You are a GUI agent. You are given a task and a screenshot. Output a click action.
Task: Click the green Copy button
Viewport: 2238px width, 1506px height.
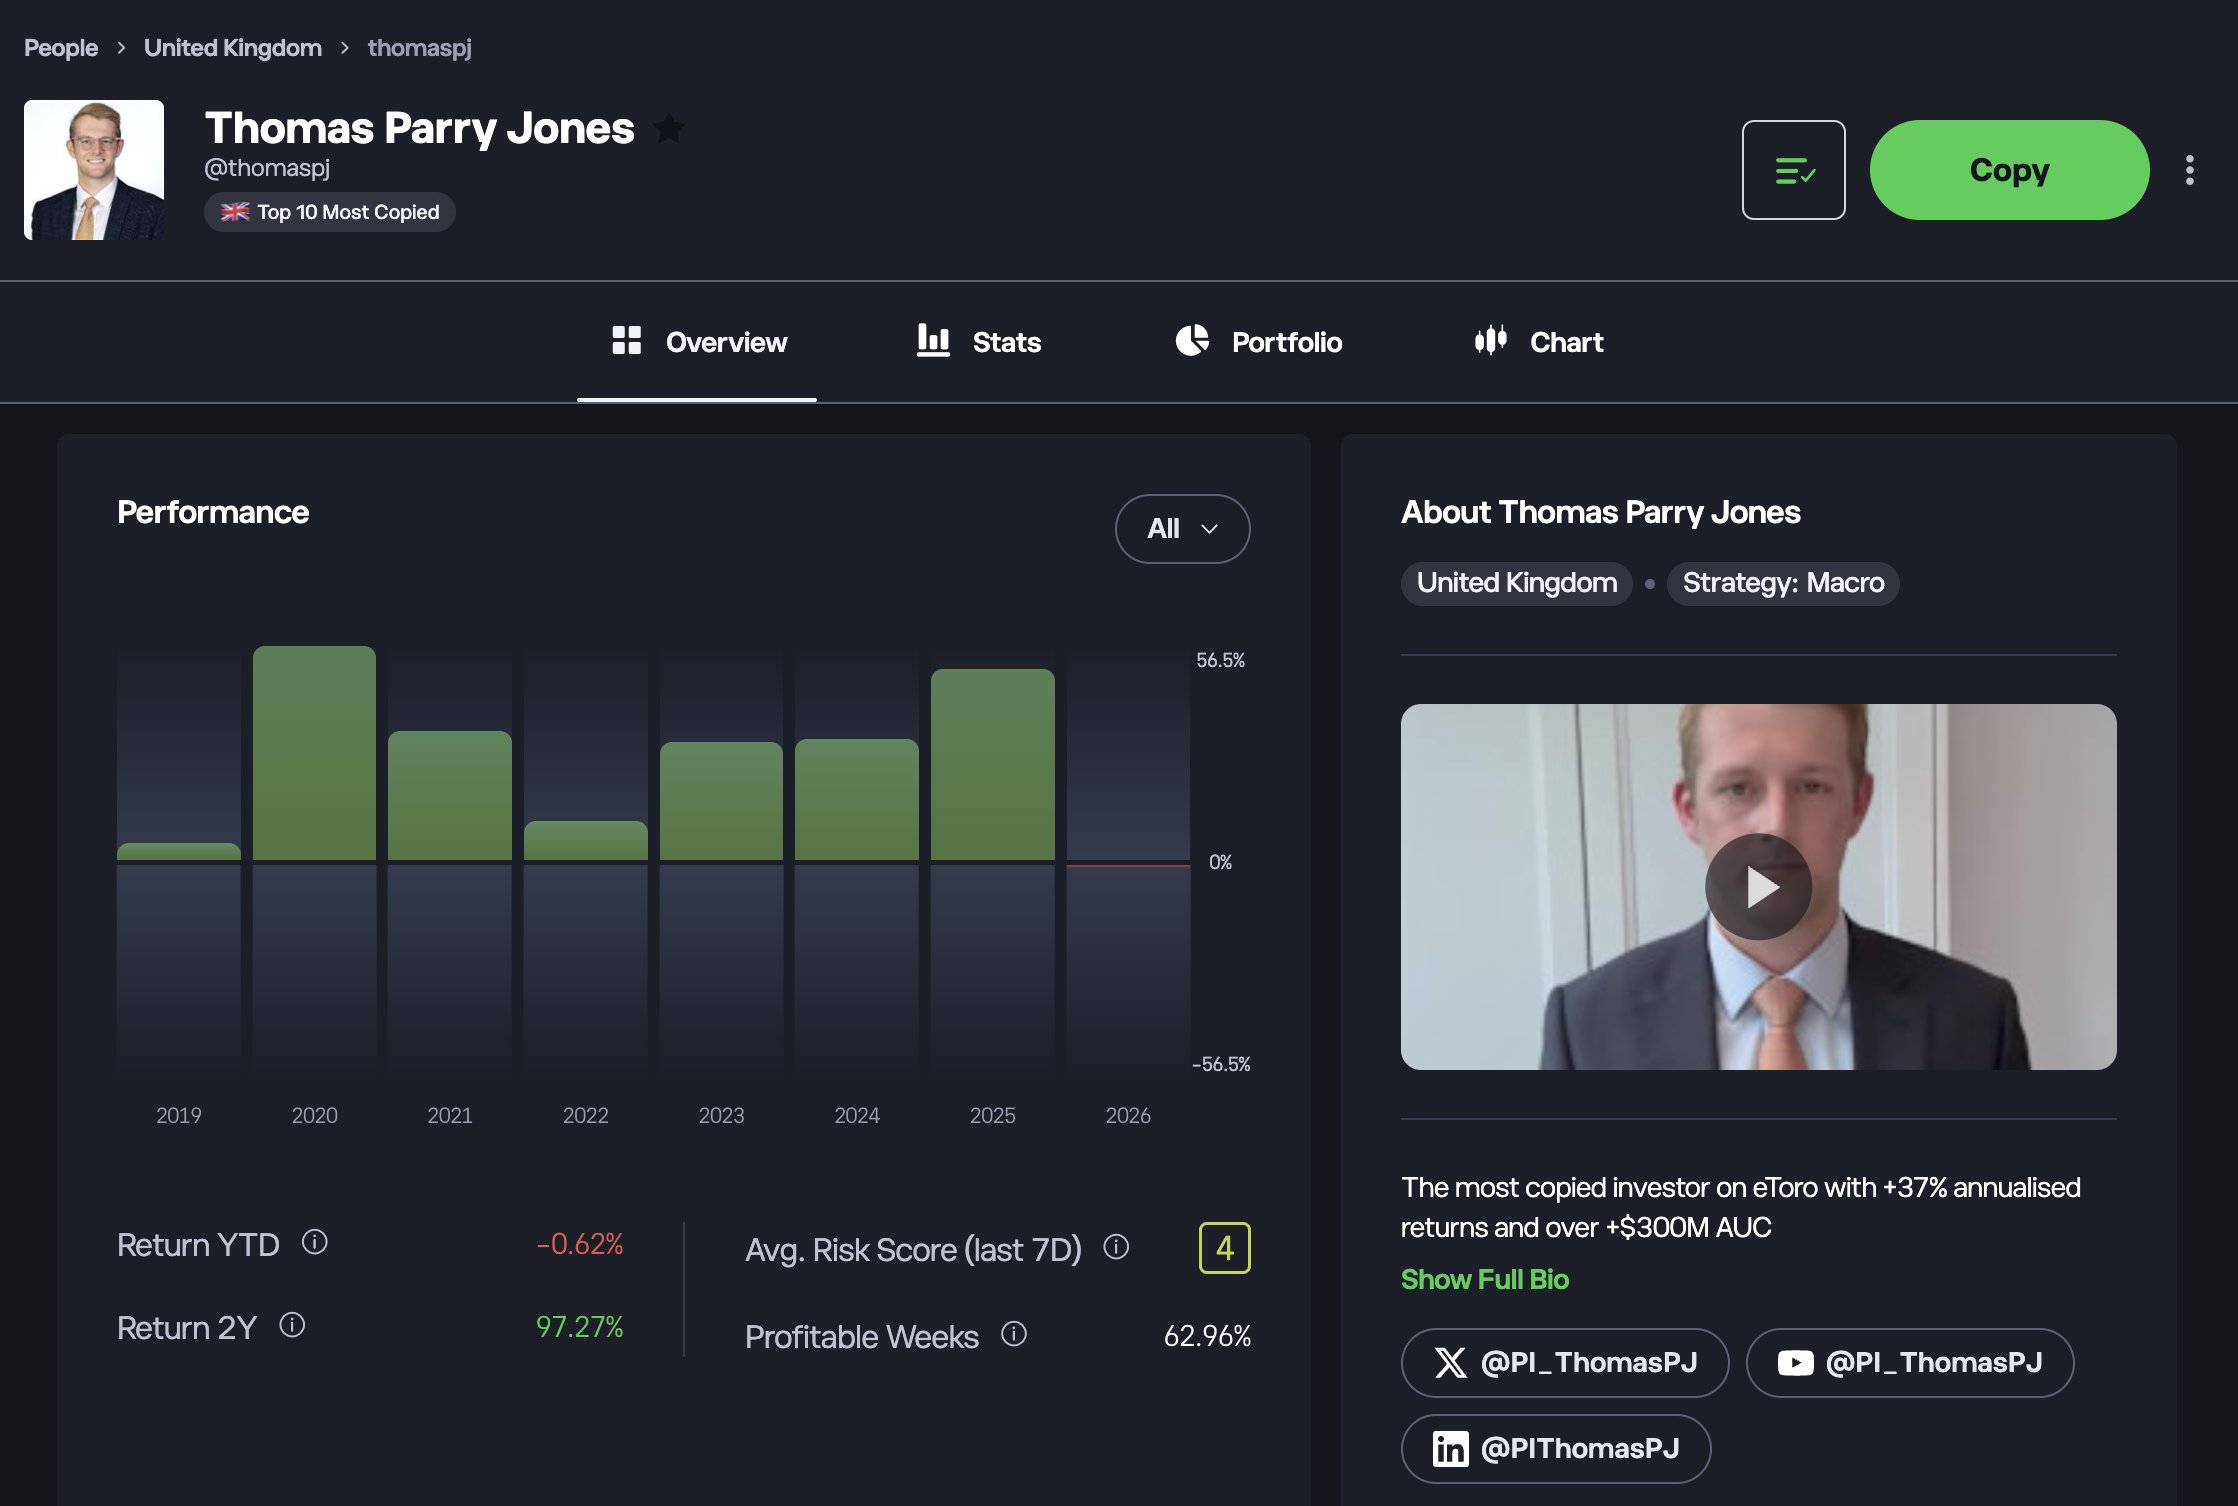click(2008, 170)
